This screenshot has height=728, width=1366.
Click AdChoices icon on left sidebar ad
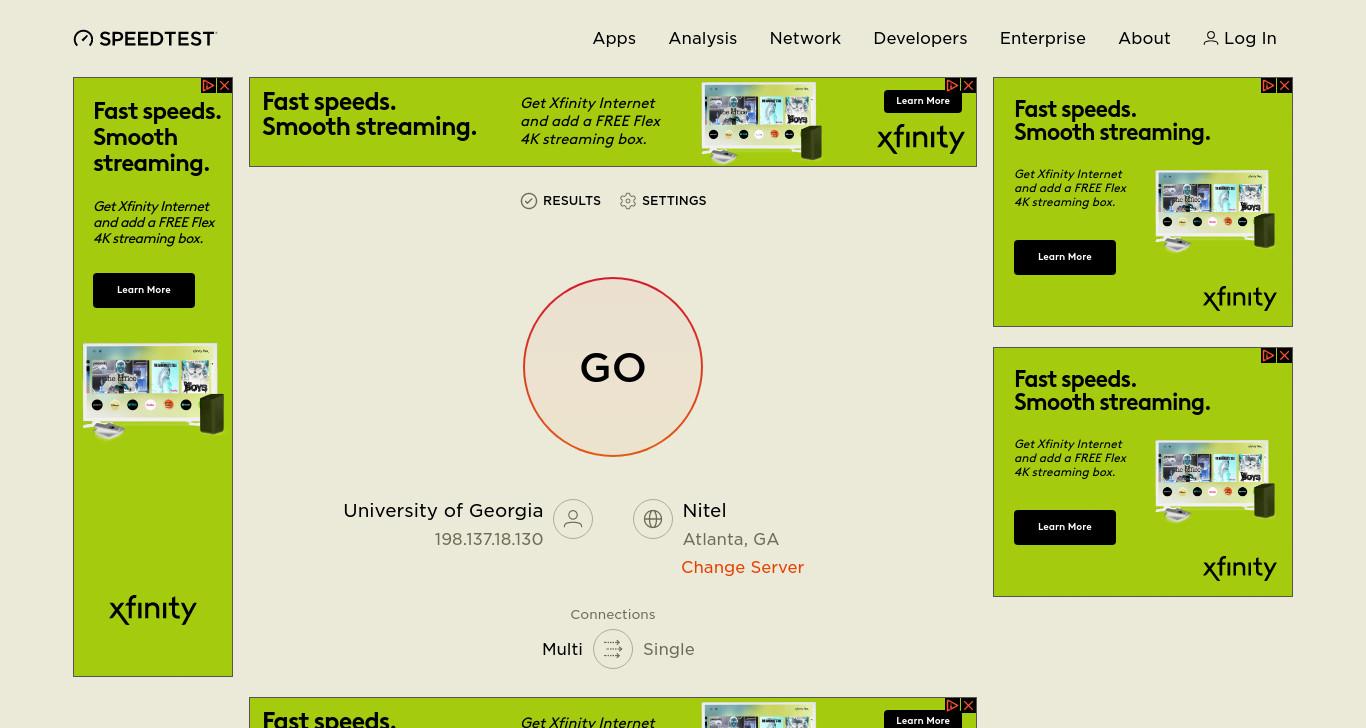[x=209, y=86]
